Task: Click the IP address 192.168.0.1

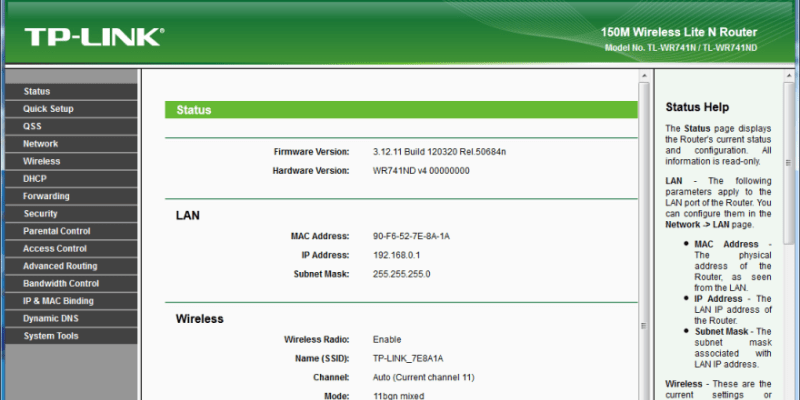Action: pos(396,255)
